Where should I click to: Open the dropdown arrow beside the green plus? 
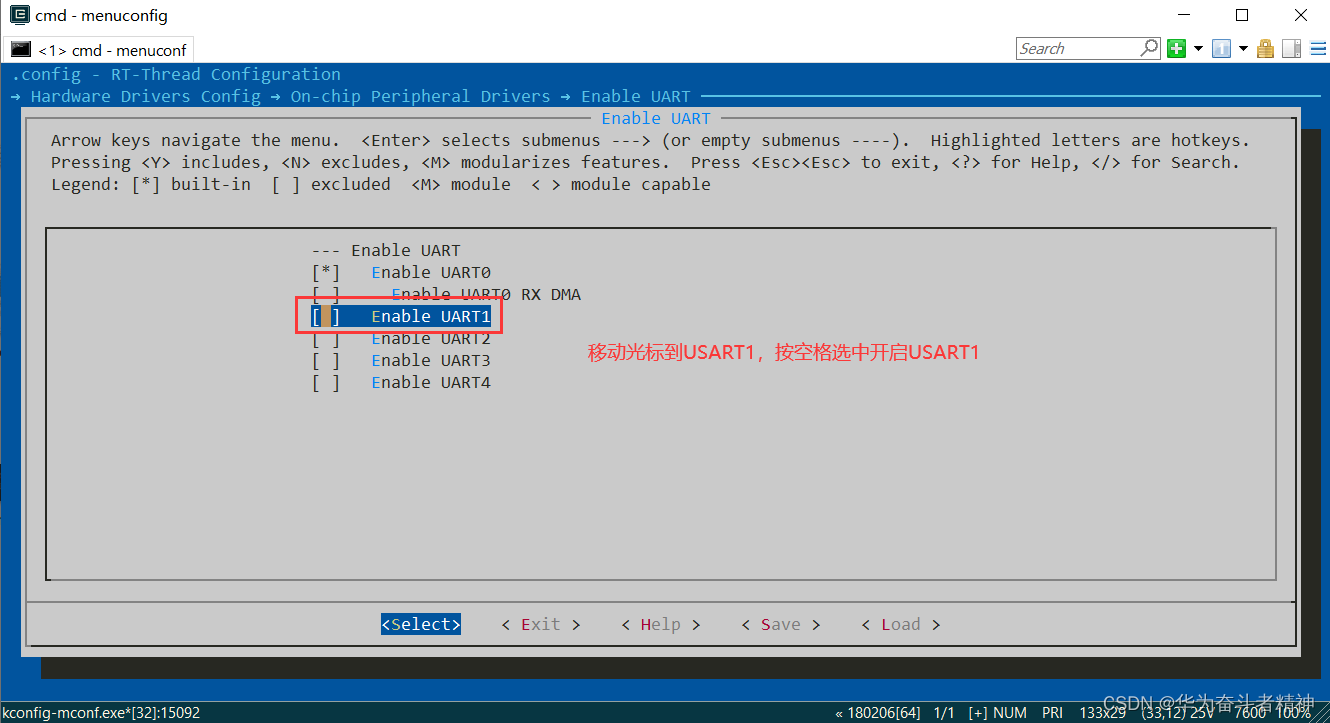pyautogui.click(x=1197, y=47)
